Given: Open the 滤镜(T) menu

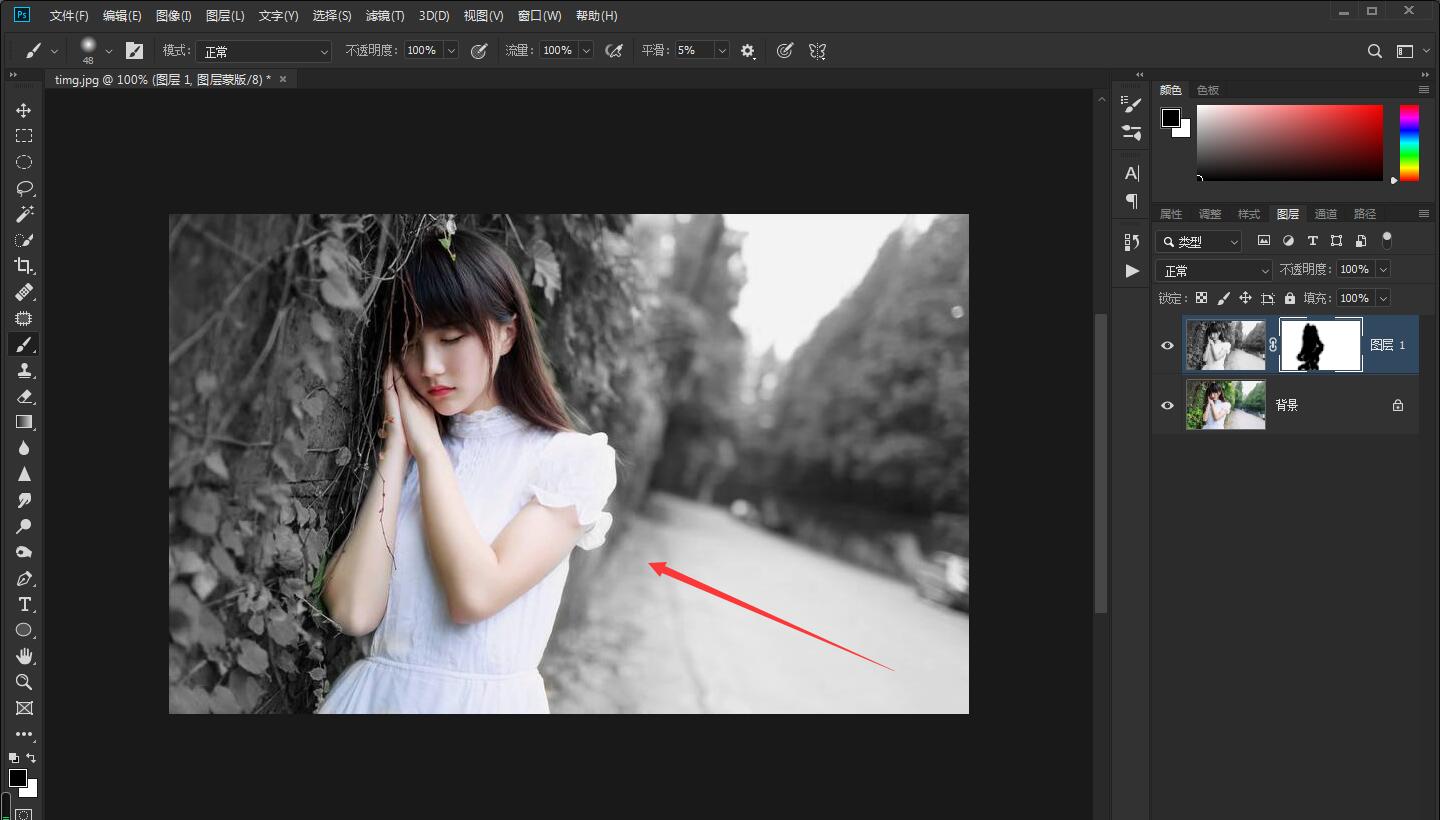Looking at the screenshot, I should 385,16.
